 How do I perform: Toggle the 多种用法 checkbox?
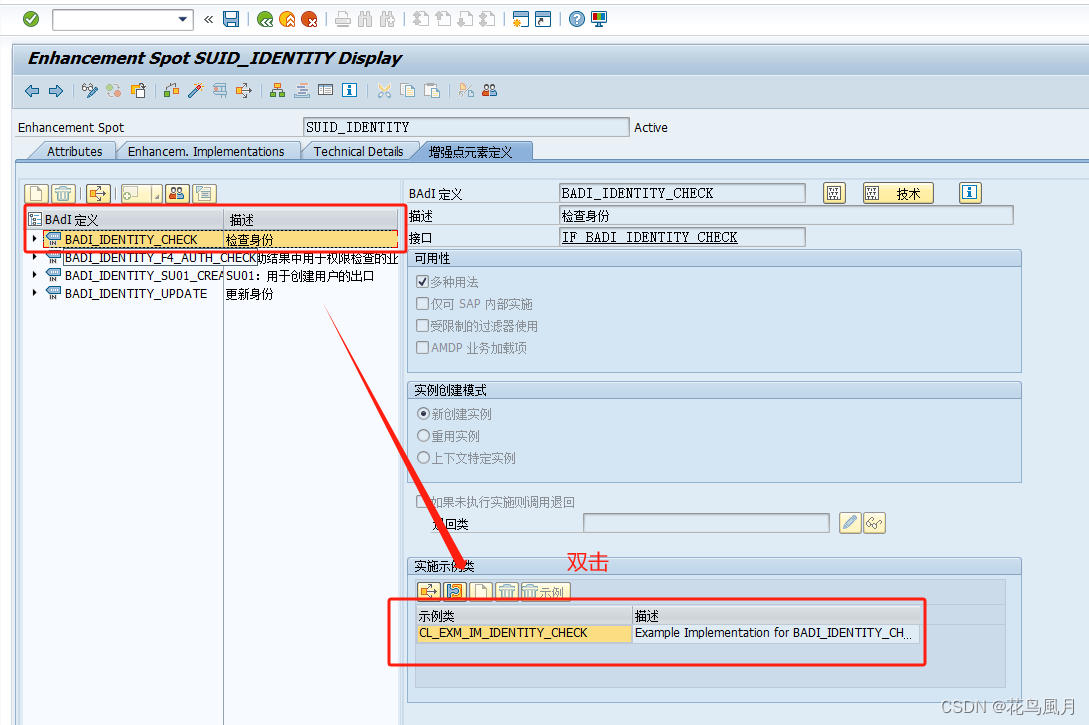(x=422, y=282)
